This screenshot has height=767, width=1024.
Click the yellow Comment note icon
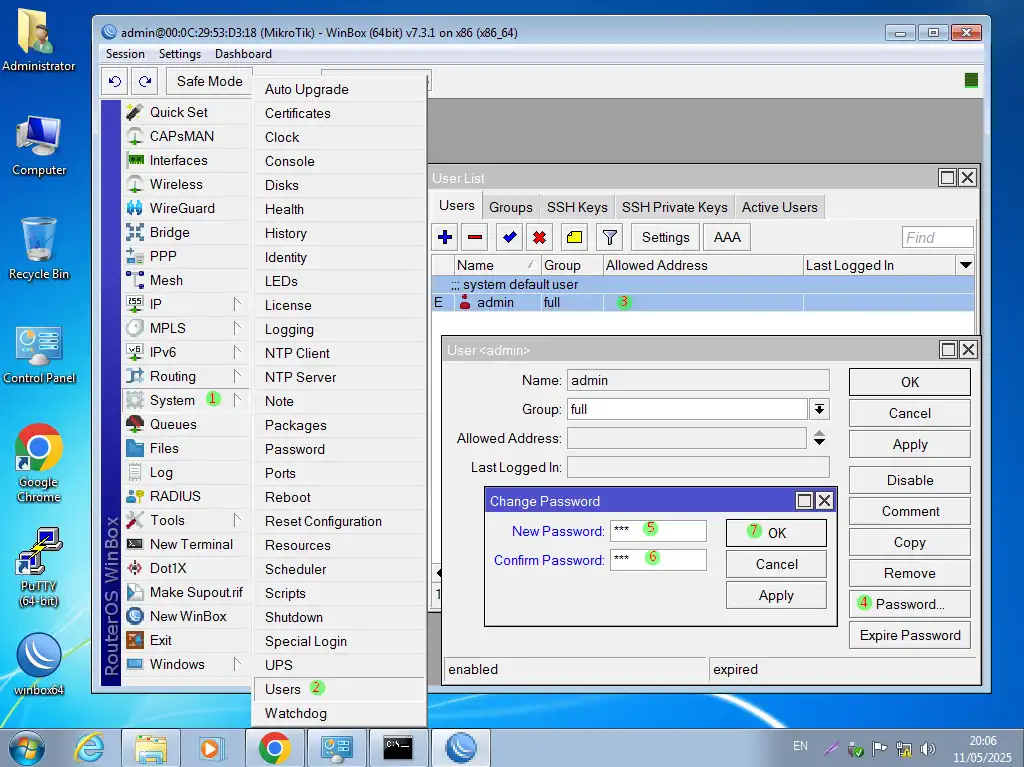click(x=574, y=237)
